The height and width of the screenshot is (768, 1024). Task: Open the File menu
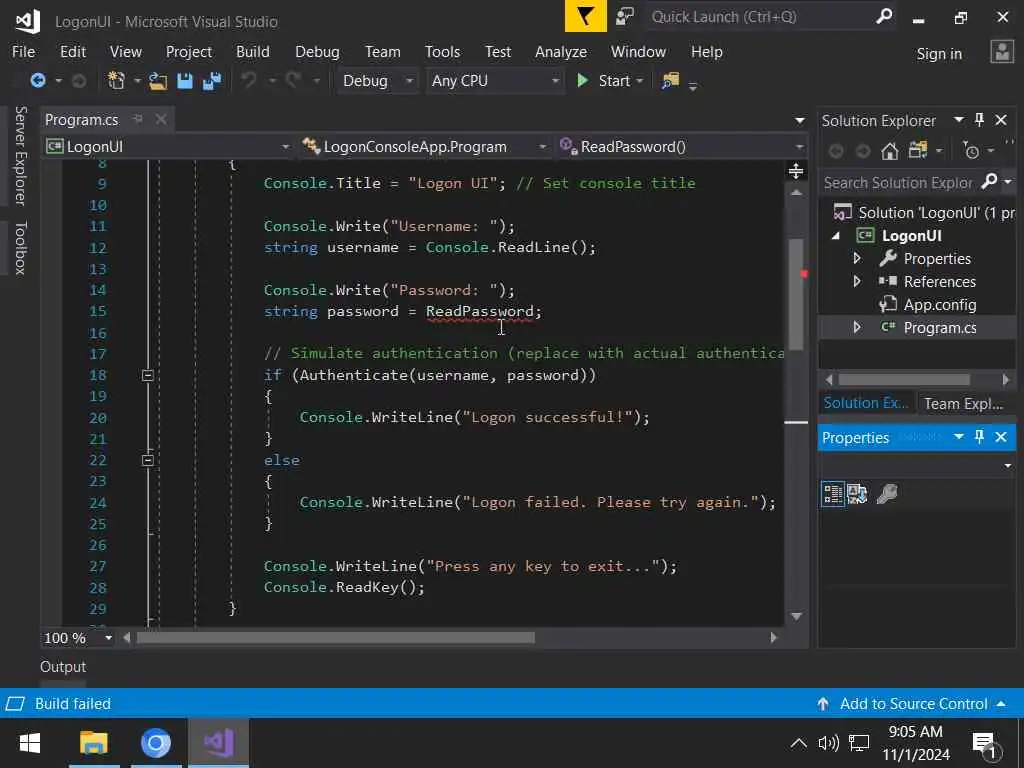coord(24,52)
